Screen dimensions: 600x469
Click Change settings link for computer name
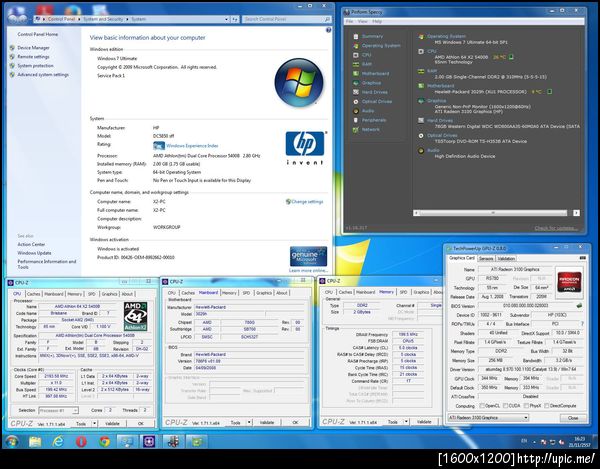(x=307, y=202)
